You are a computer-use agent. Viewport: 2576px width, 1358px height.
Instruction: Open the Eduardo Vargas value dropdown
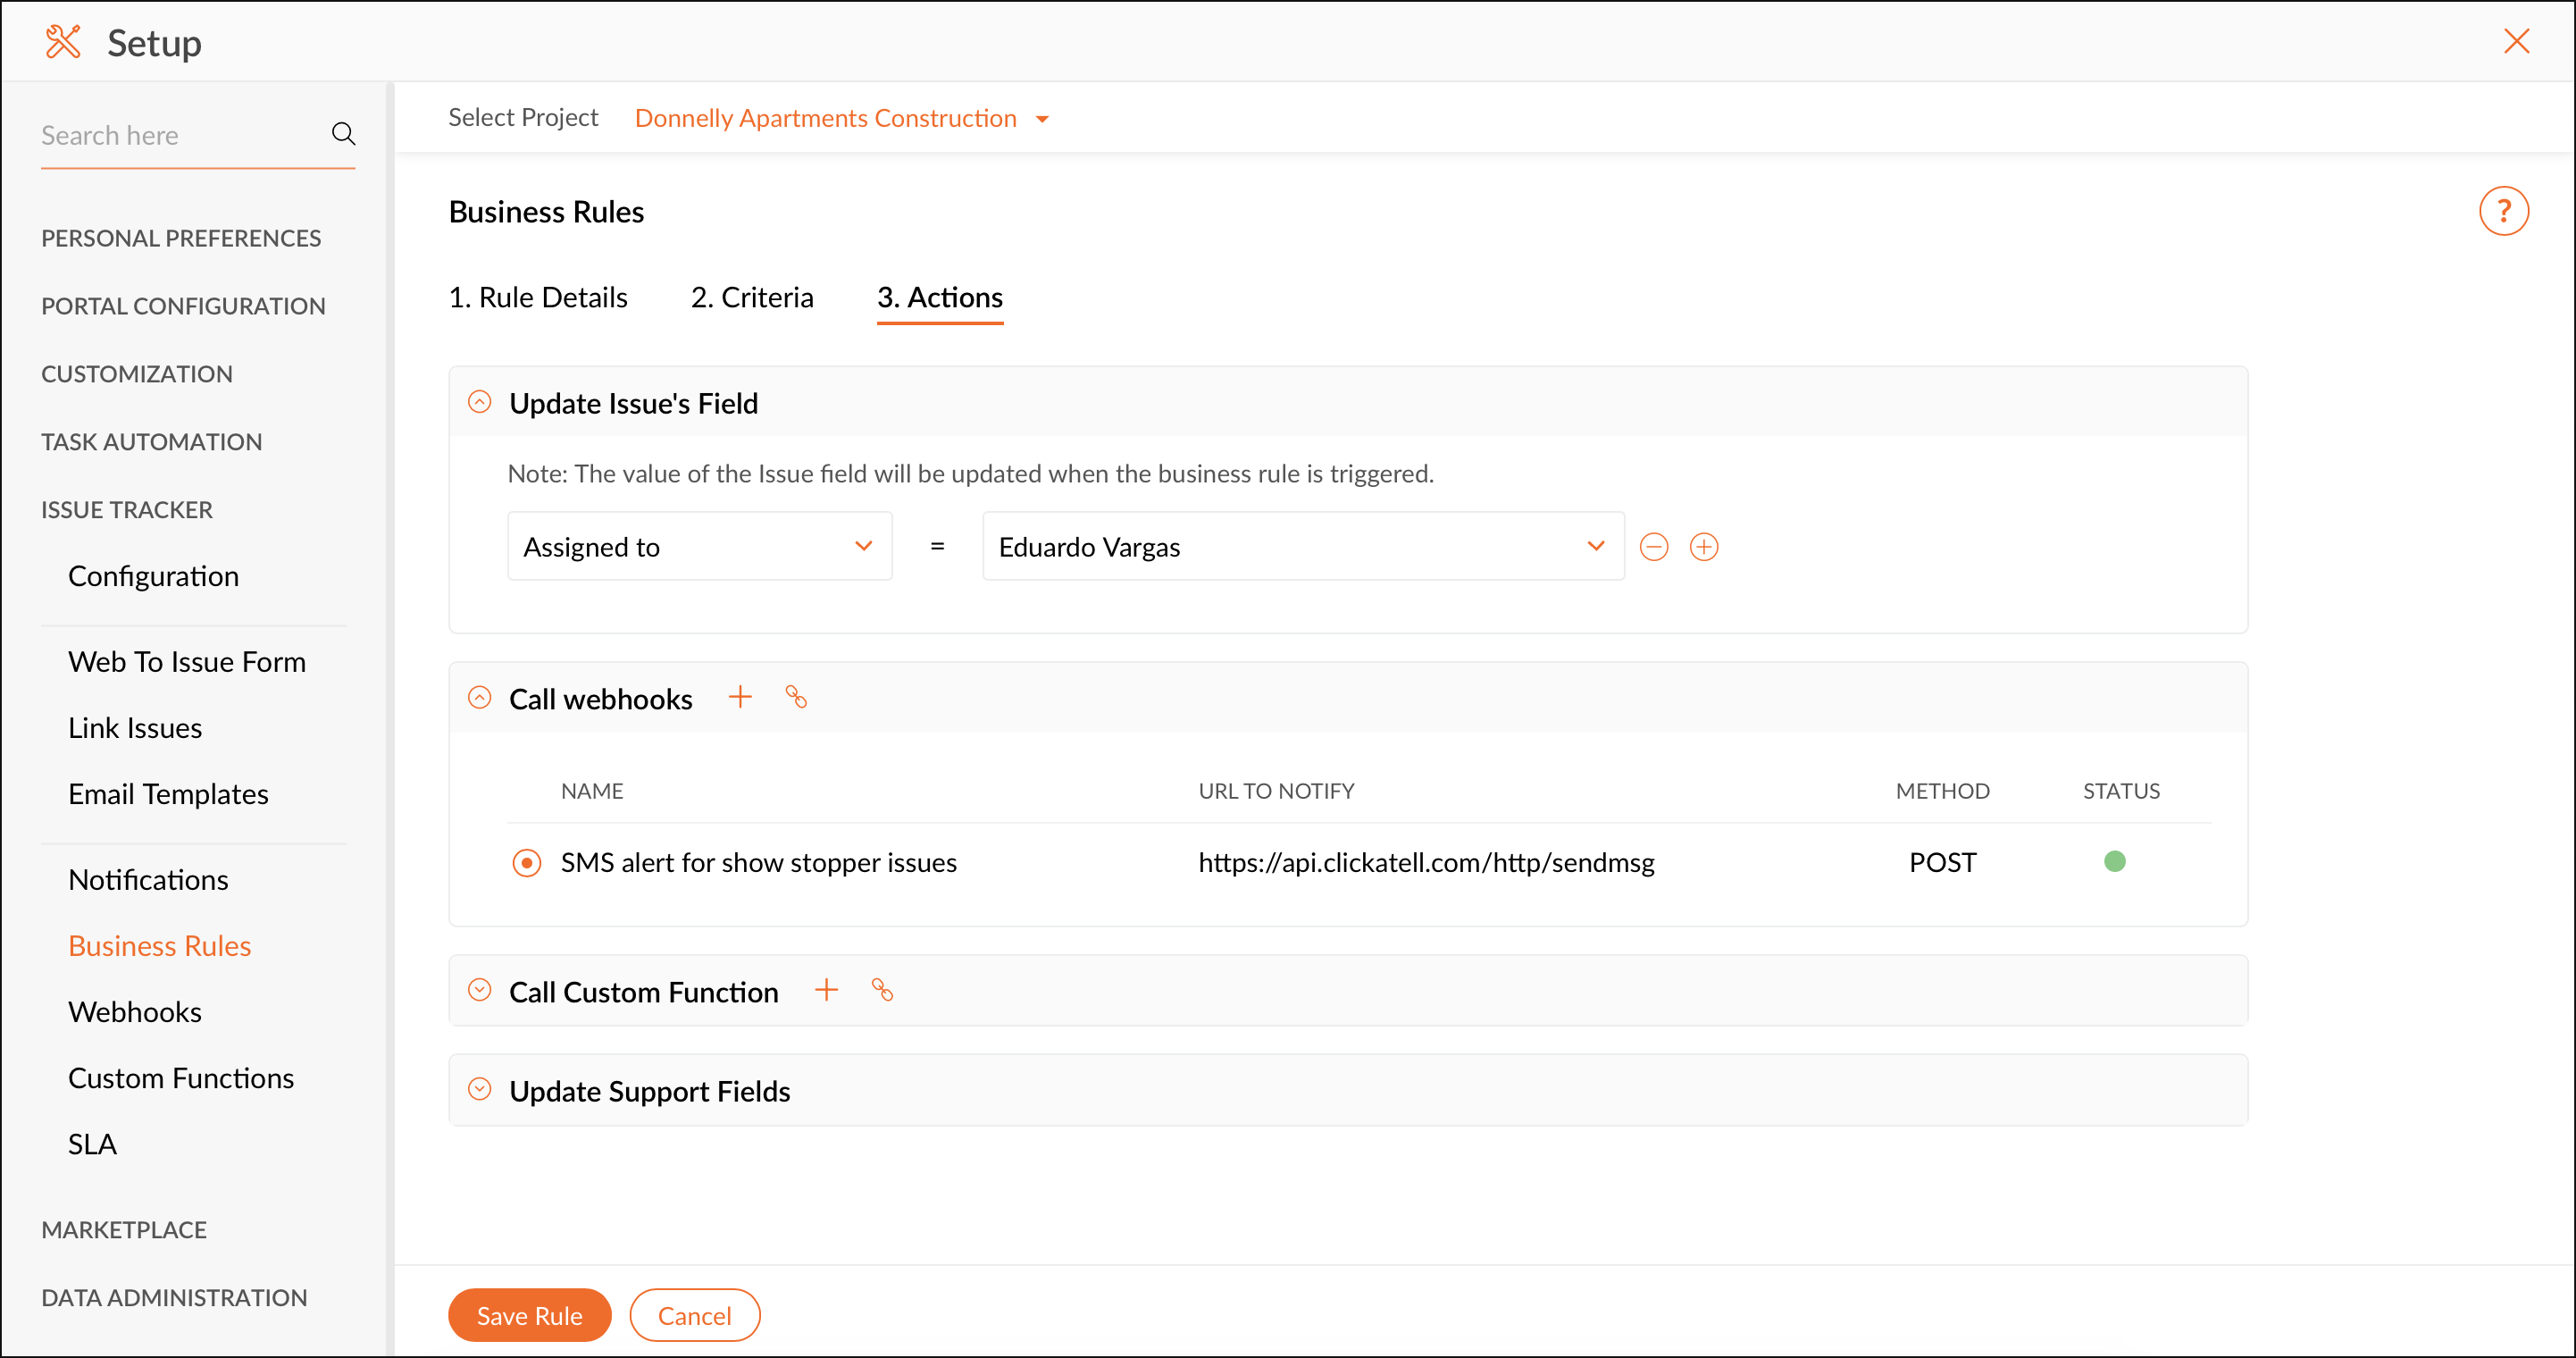click(1302, 547)
